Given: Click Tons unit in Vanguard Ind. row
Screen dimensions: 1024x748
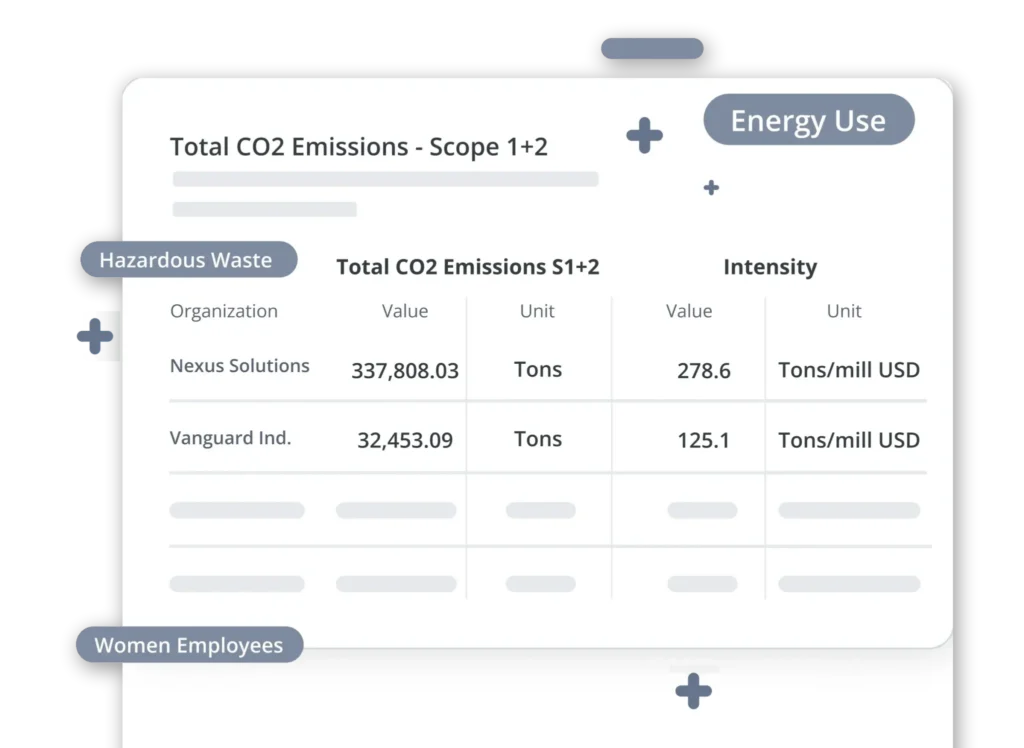Looking at the screenshot, I should 537,439.
